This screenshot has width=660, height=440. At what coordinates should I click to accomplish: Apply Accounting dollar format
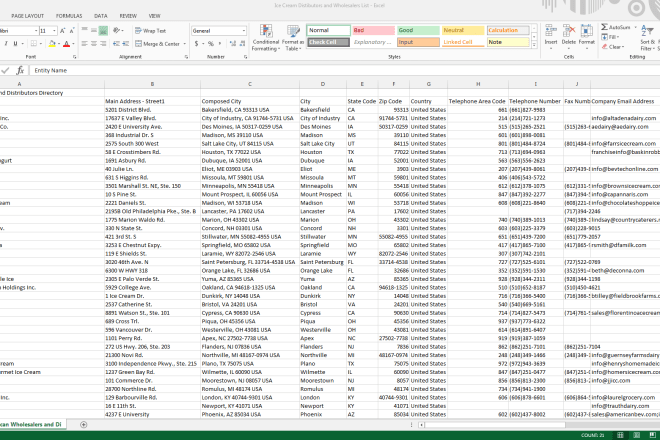[x=196, y=44]
